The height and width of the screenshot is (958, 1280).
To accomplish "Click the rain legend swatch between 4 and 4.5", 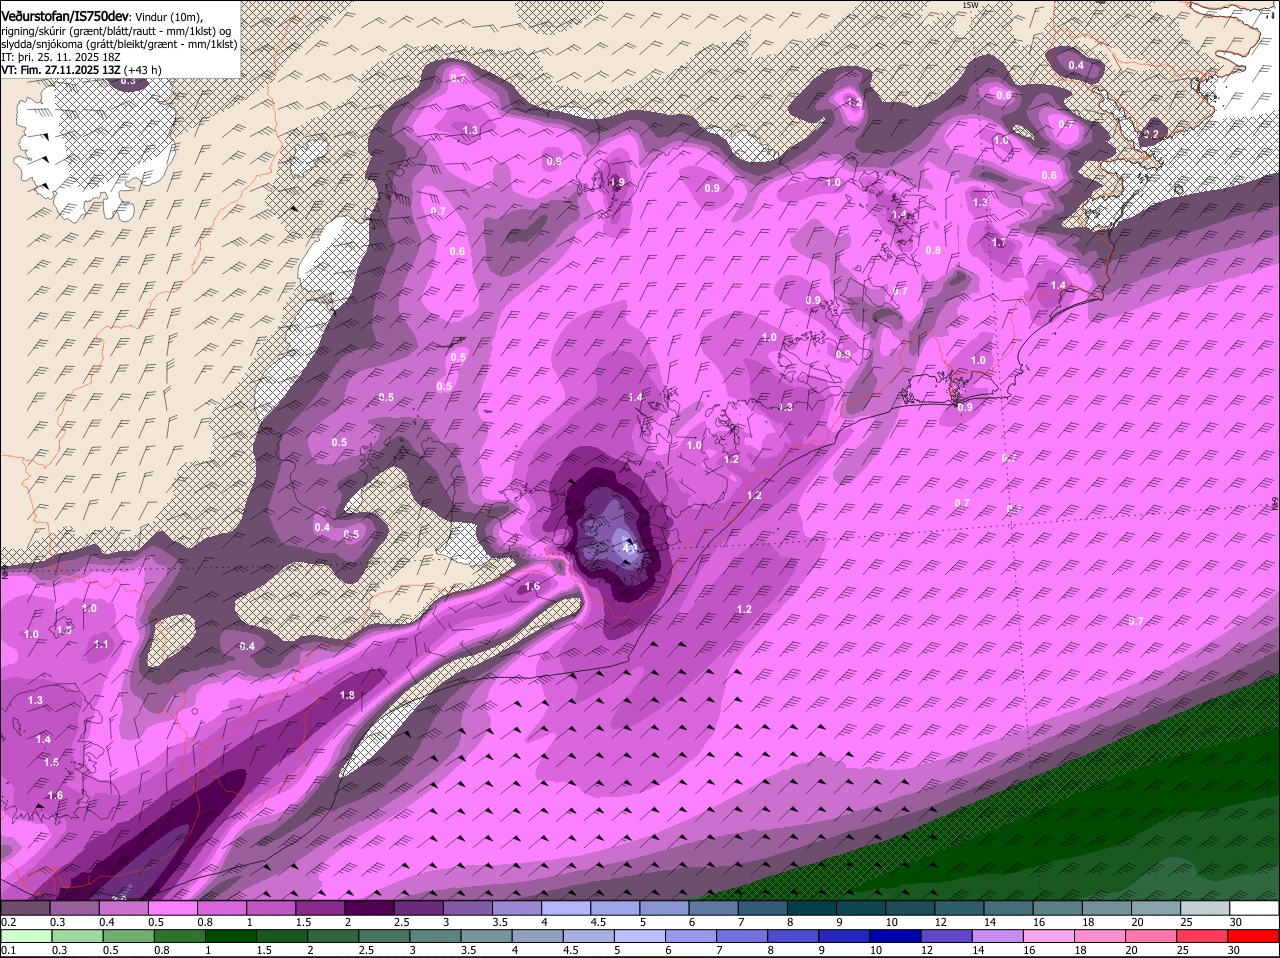I will point(538,936).
